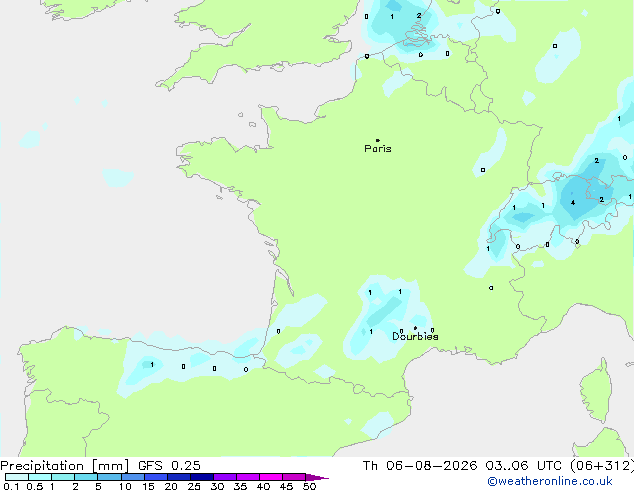
Task: Click the weatheronline.co.uk copyright link
Action: [550, 481]
